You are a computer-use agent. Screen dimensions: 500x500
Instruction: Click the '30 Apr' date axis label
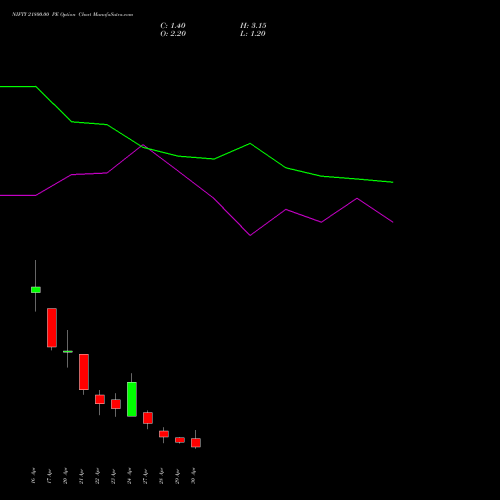193,476
